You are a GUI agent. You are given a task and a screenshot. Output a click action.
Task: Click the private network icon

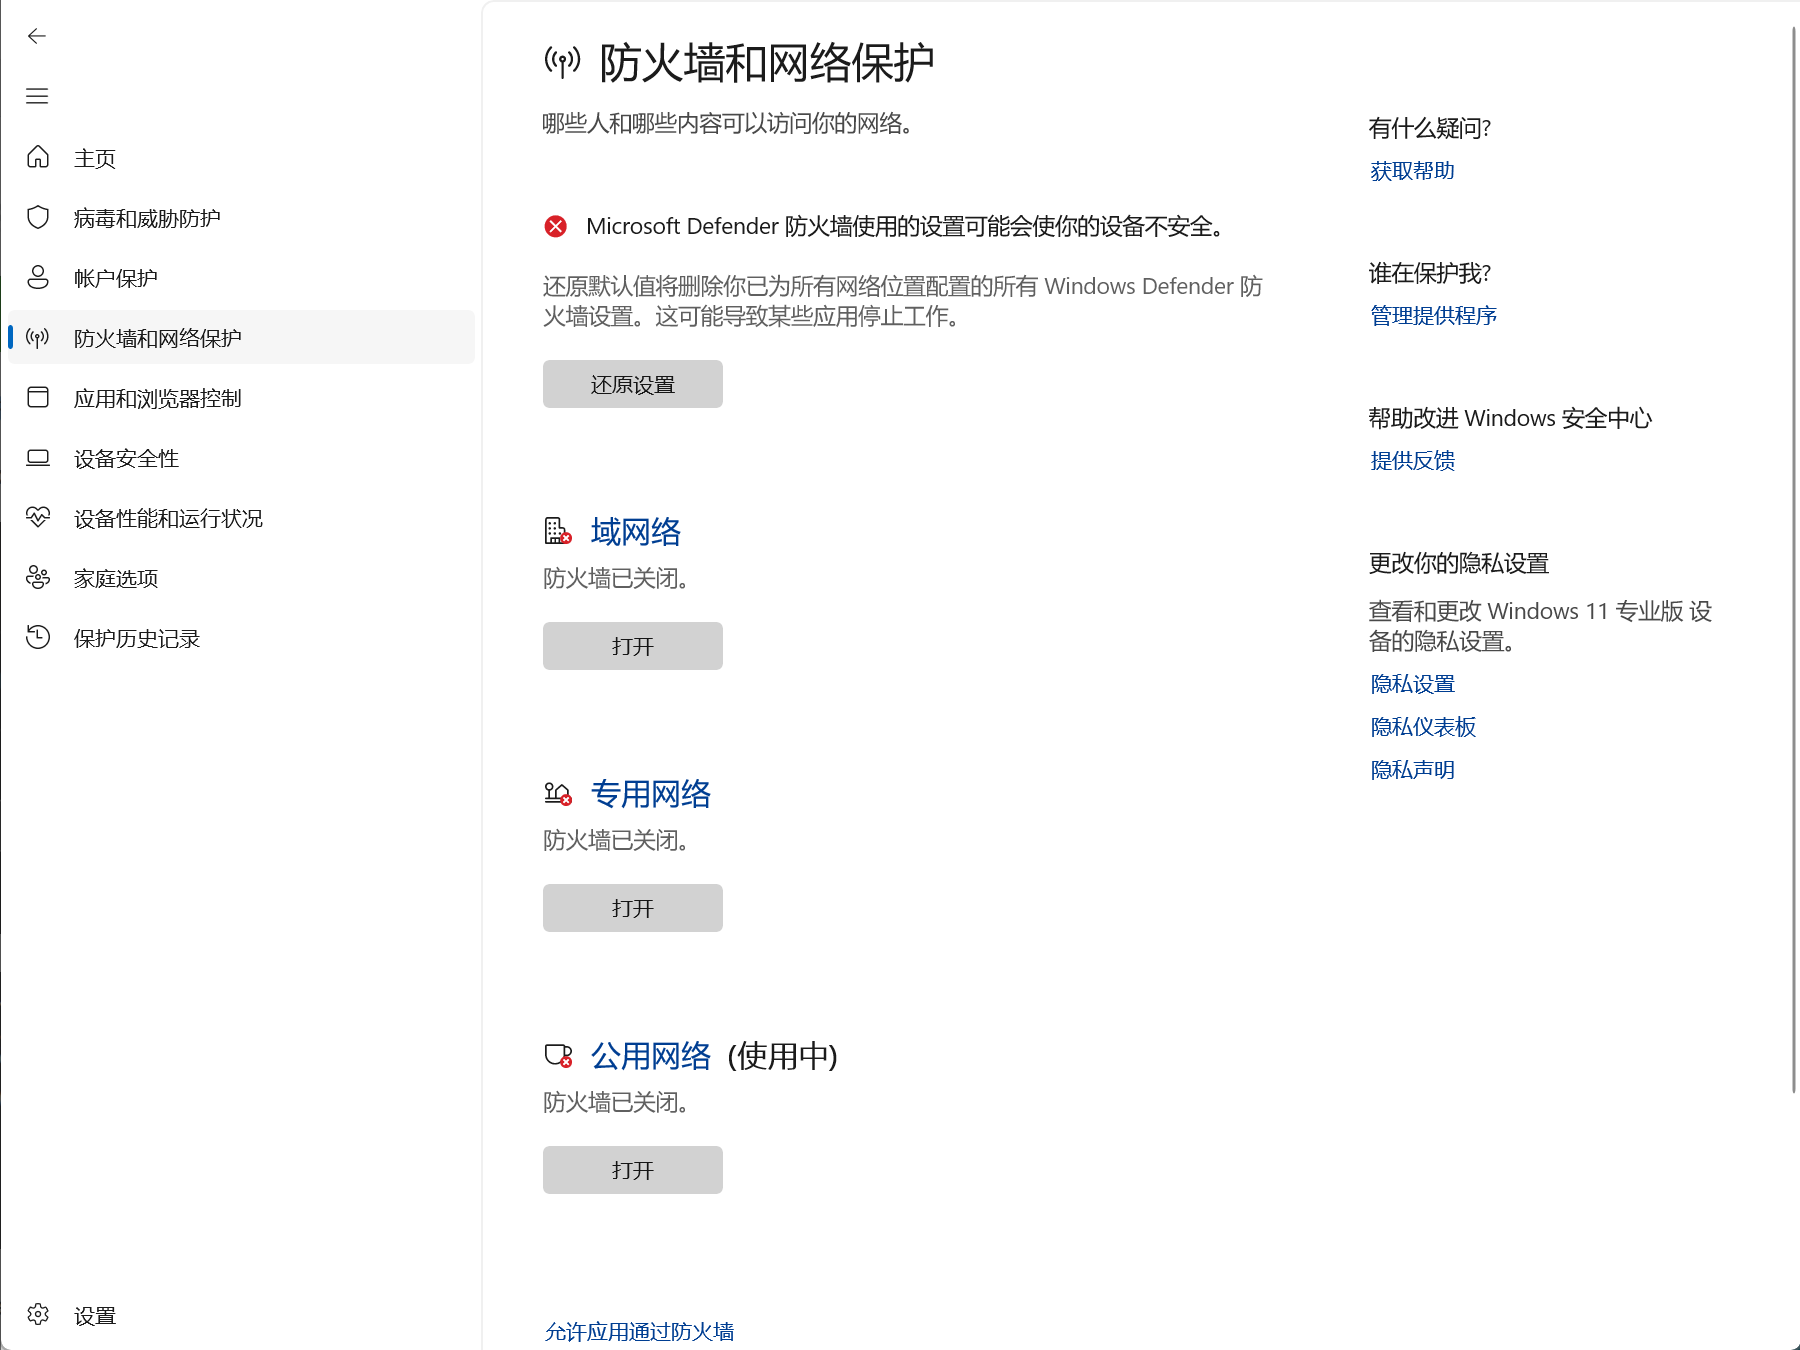[x=558, y=794]
